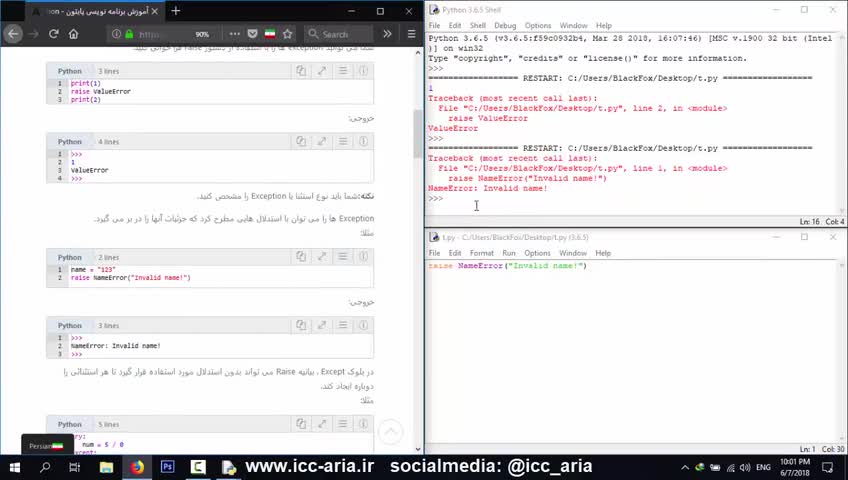Bookmark this page with the star
This screenshot has height=480, width=848.
point(288,34)
